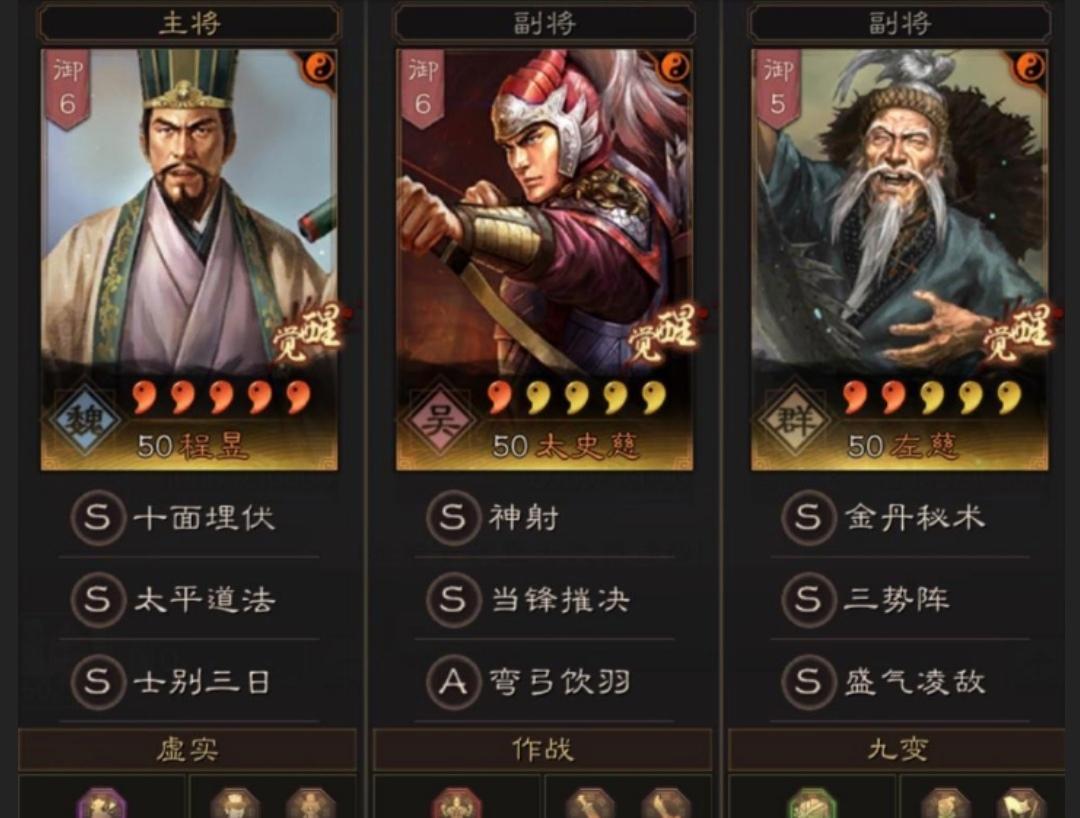Click the yin-yang icon on 程昱's portrait
This screenshot has width=1080, height=818.
tap(320, 67)
